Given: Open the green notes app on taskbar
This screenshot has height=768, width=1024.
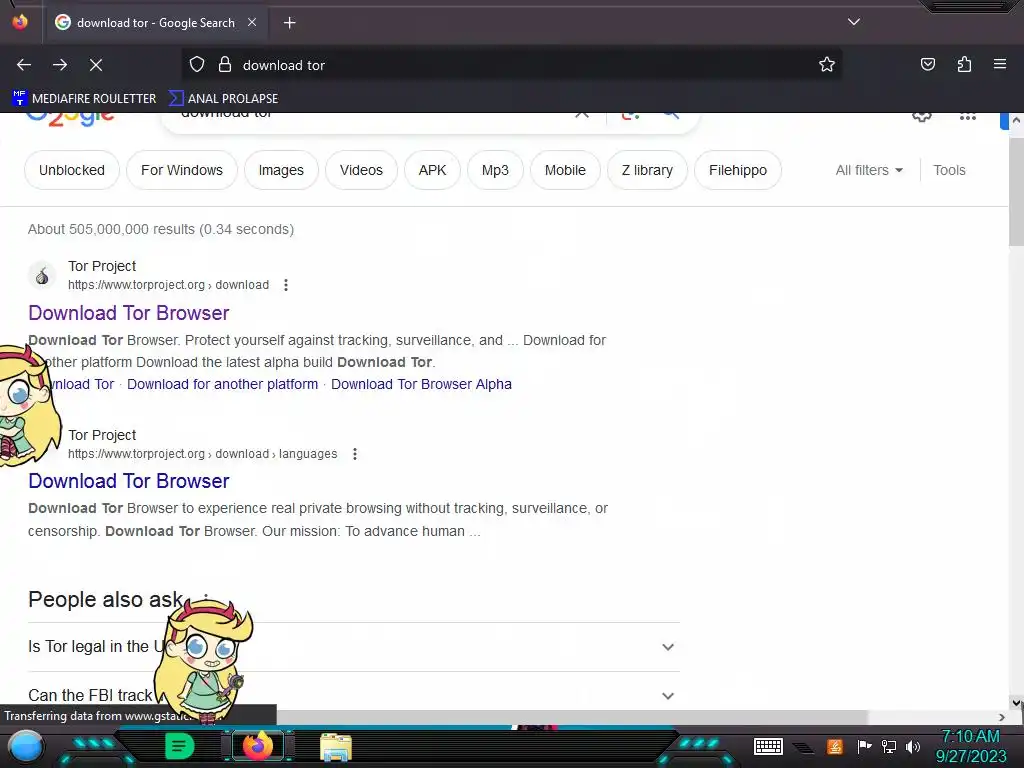Looking at the screenshot, I should pos(178,746).
